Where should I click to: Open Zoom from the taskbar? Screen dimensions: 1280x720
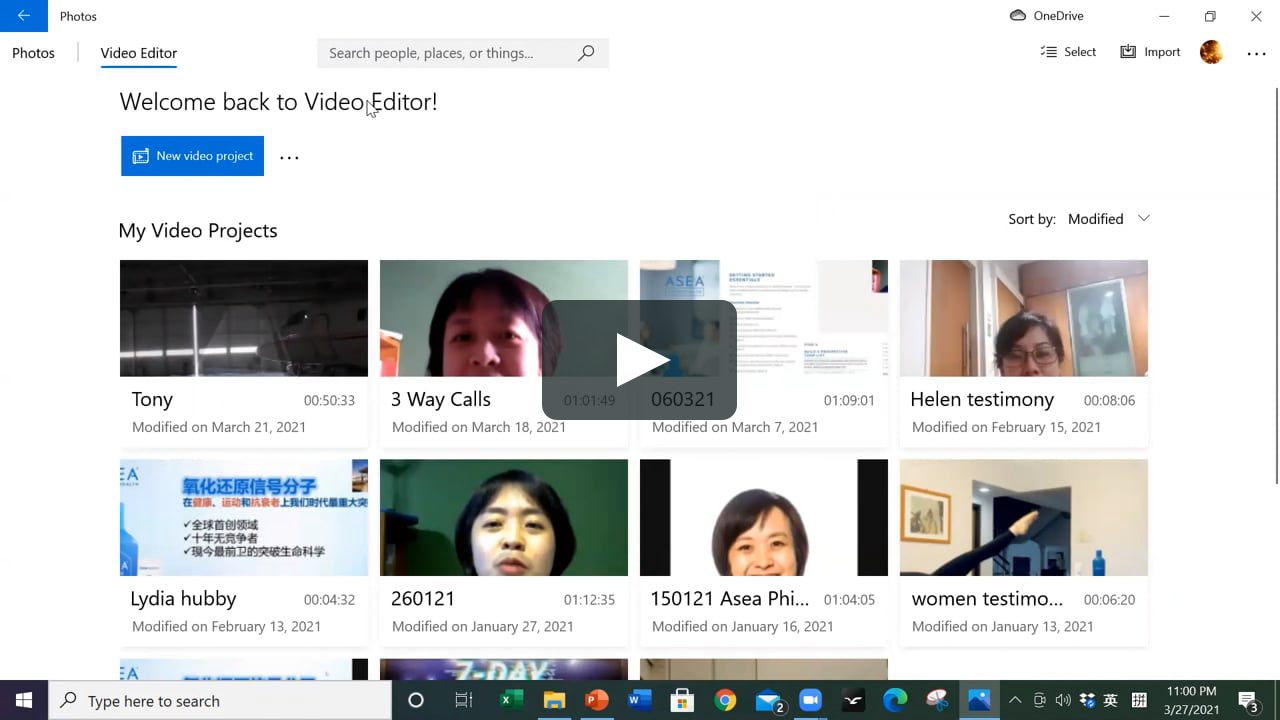coord(810,700)
